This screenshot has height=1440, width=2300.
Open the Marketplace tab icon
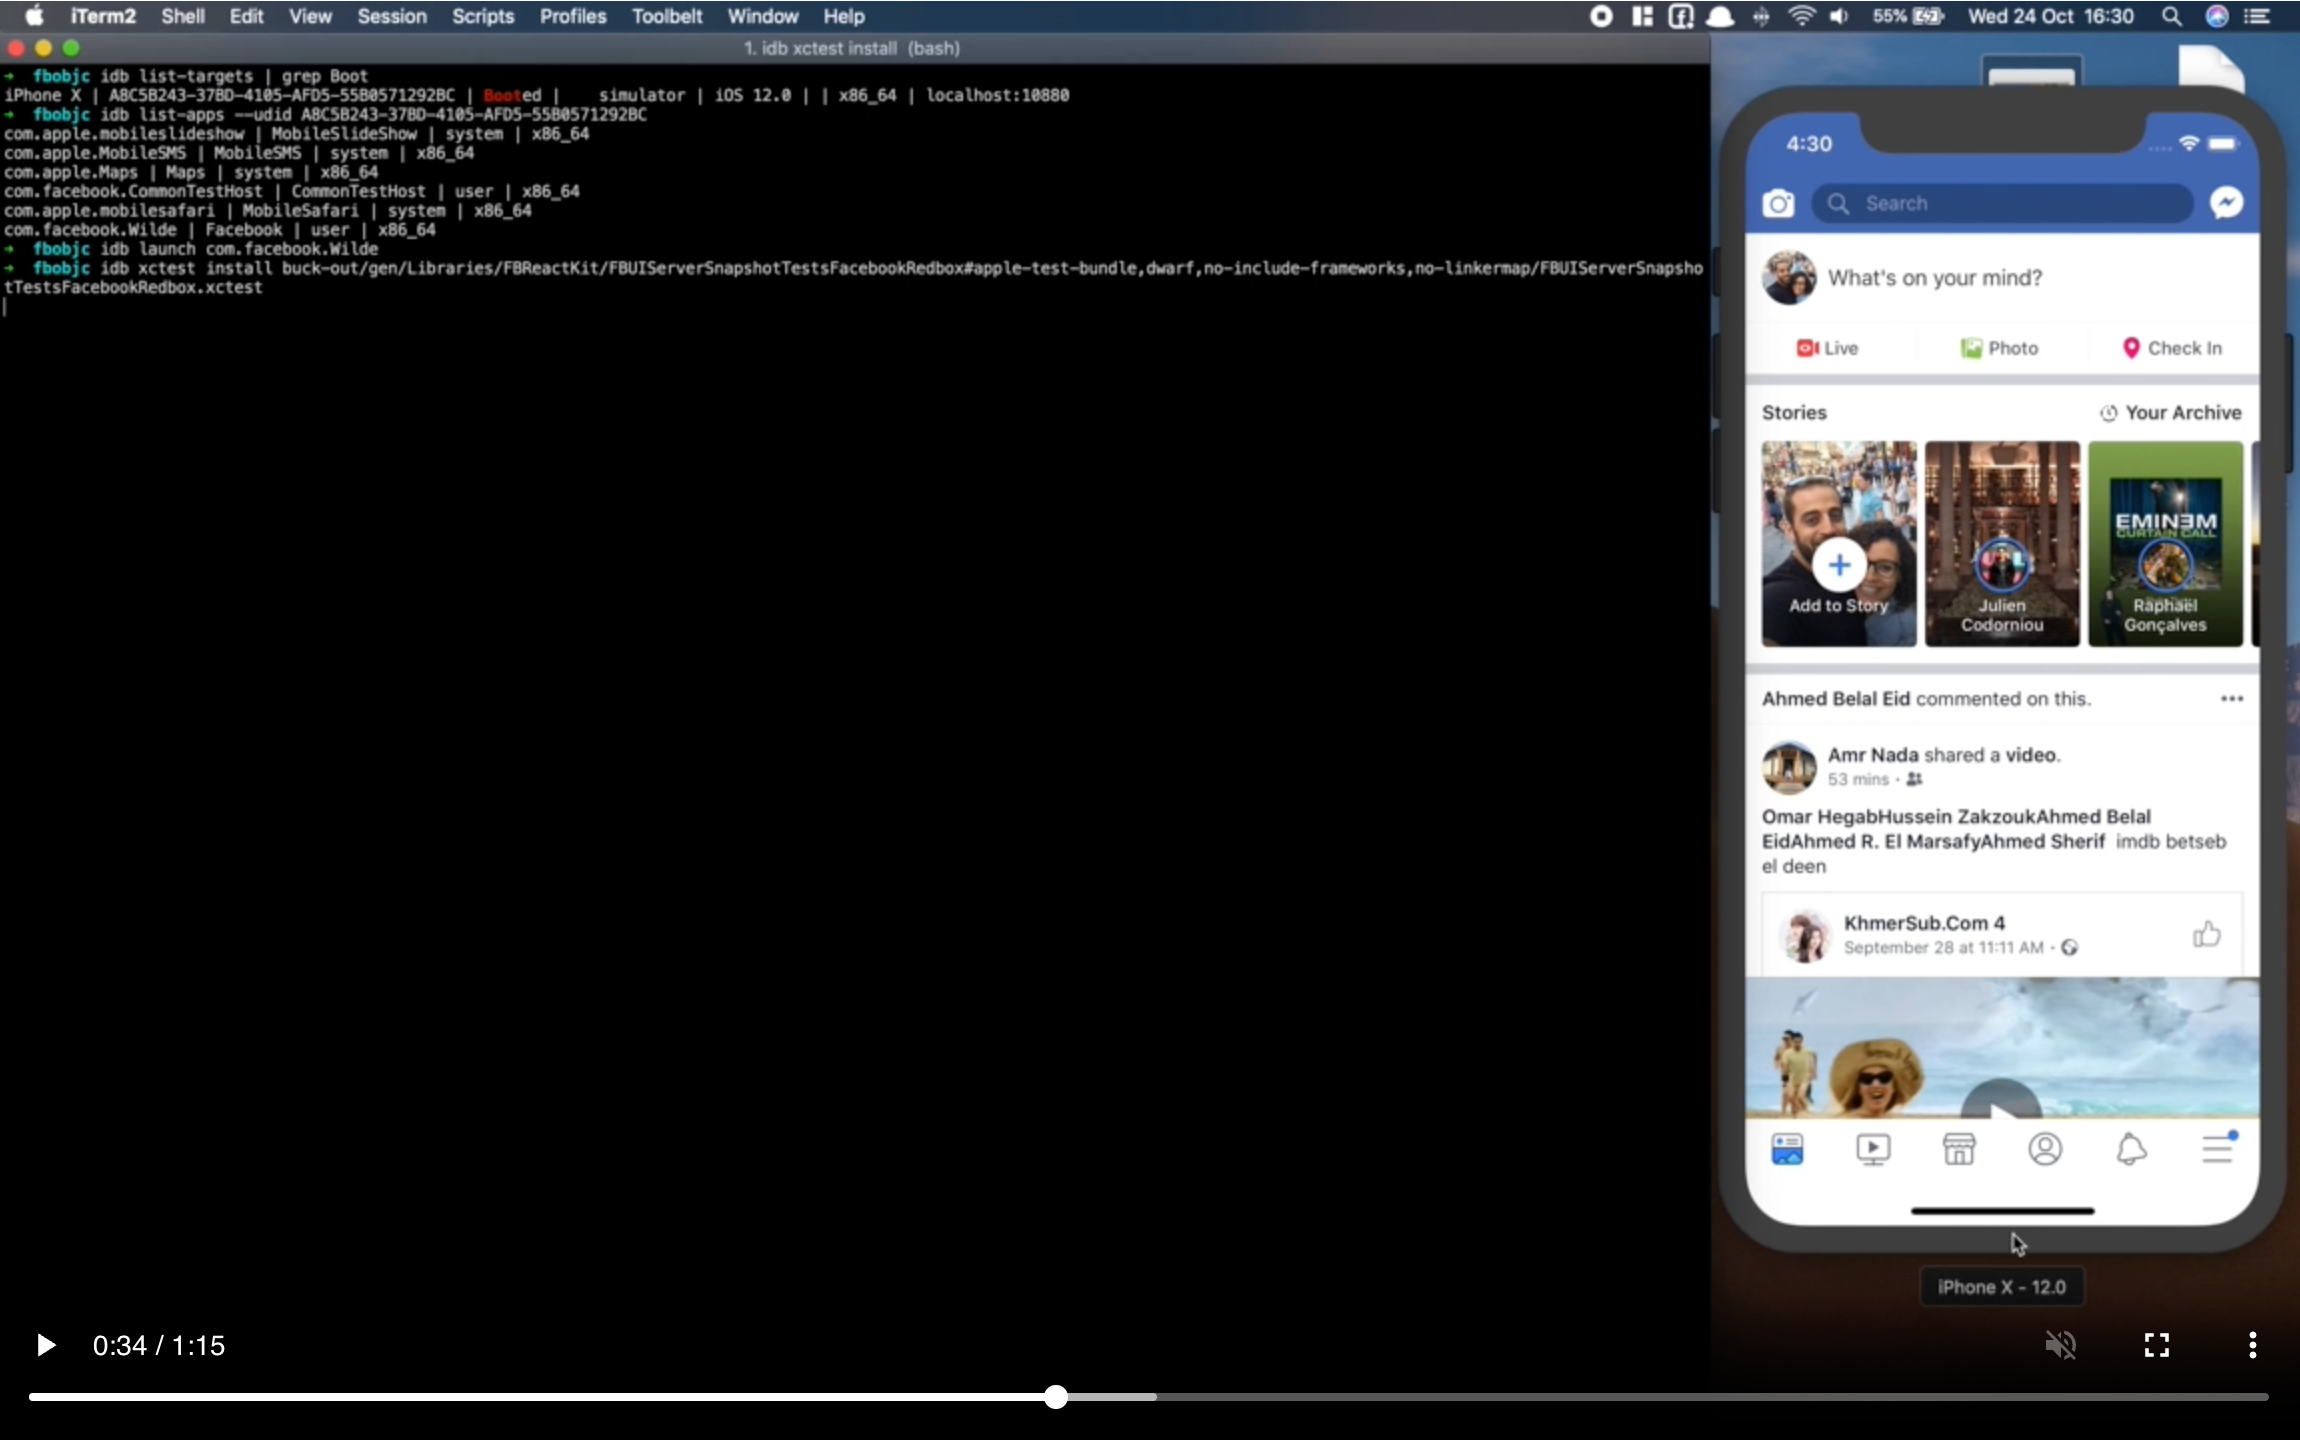coord(1959,1150)
